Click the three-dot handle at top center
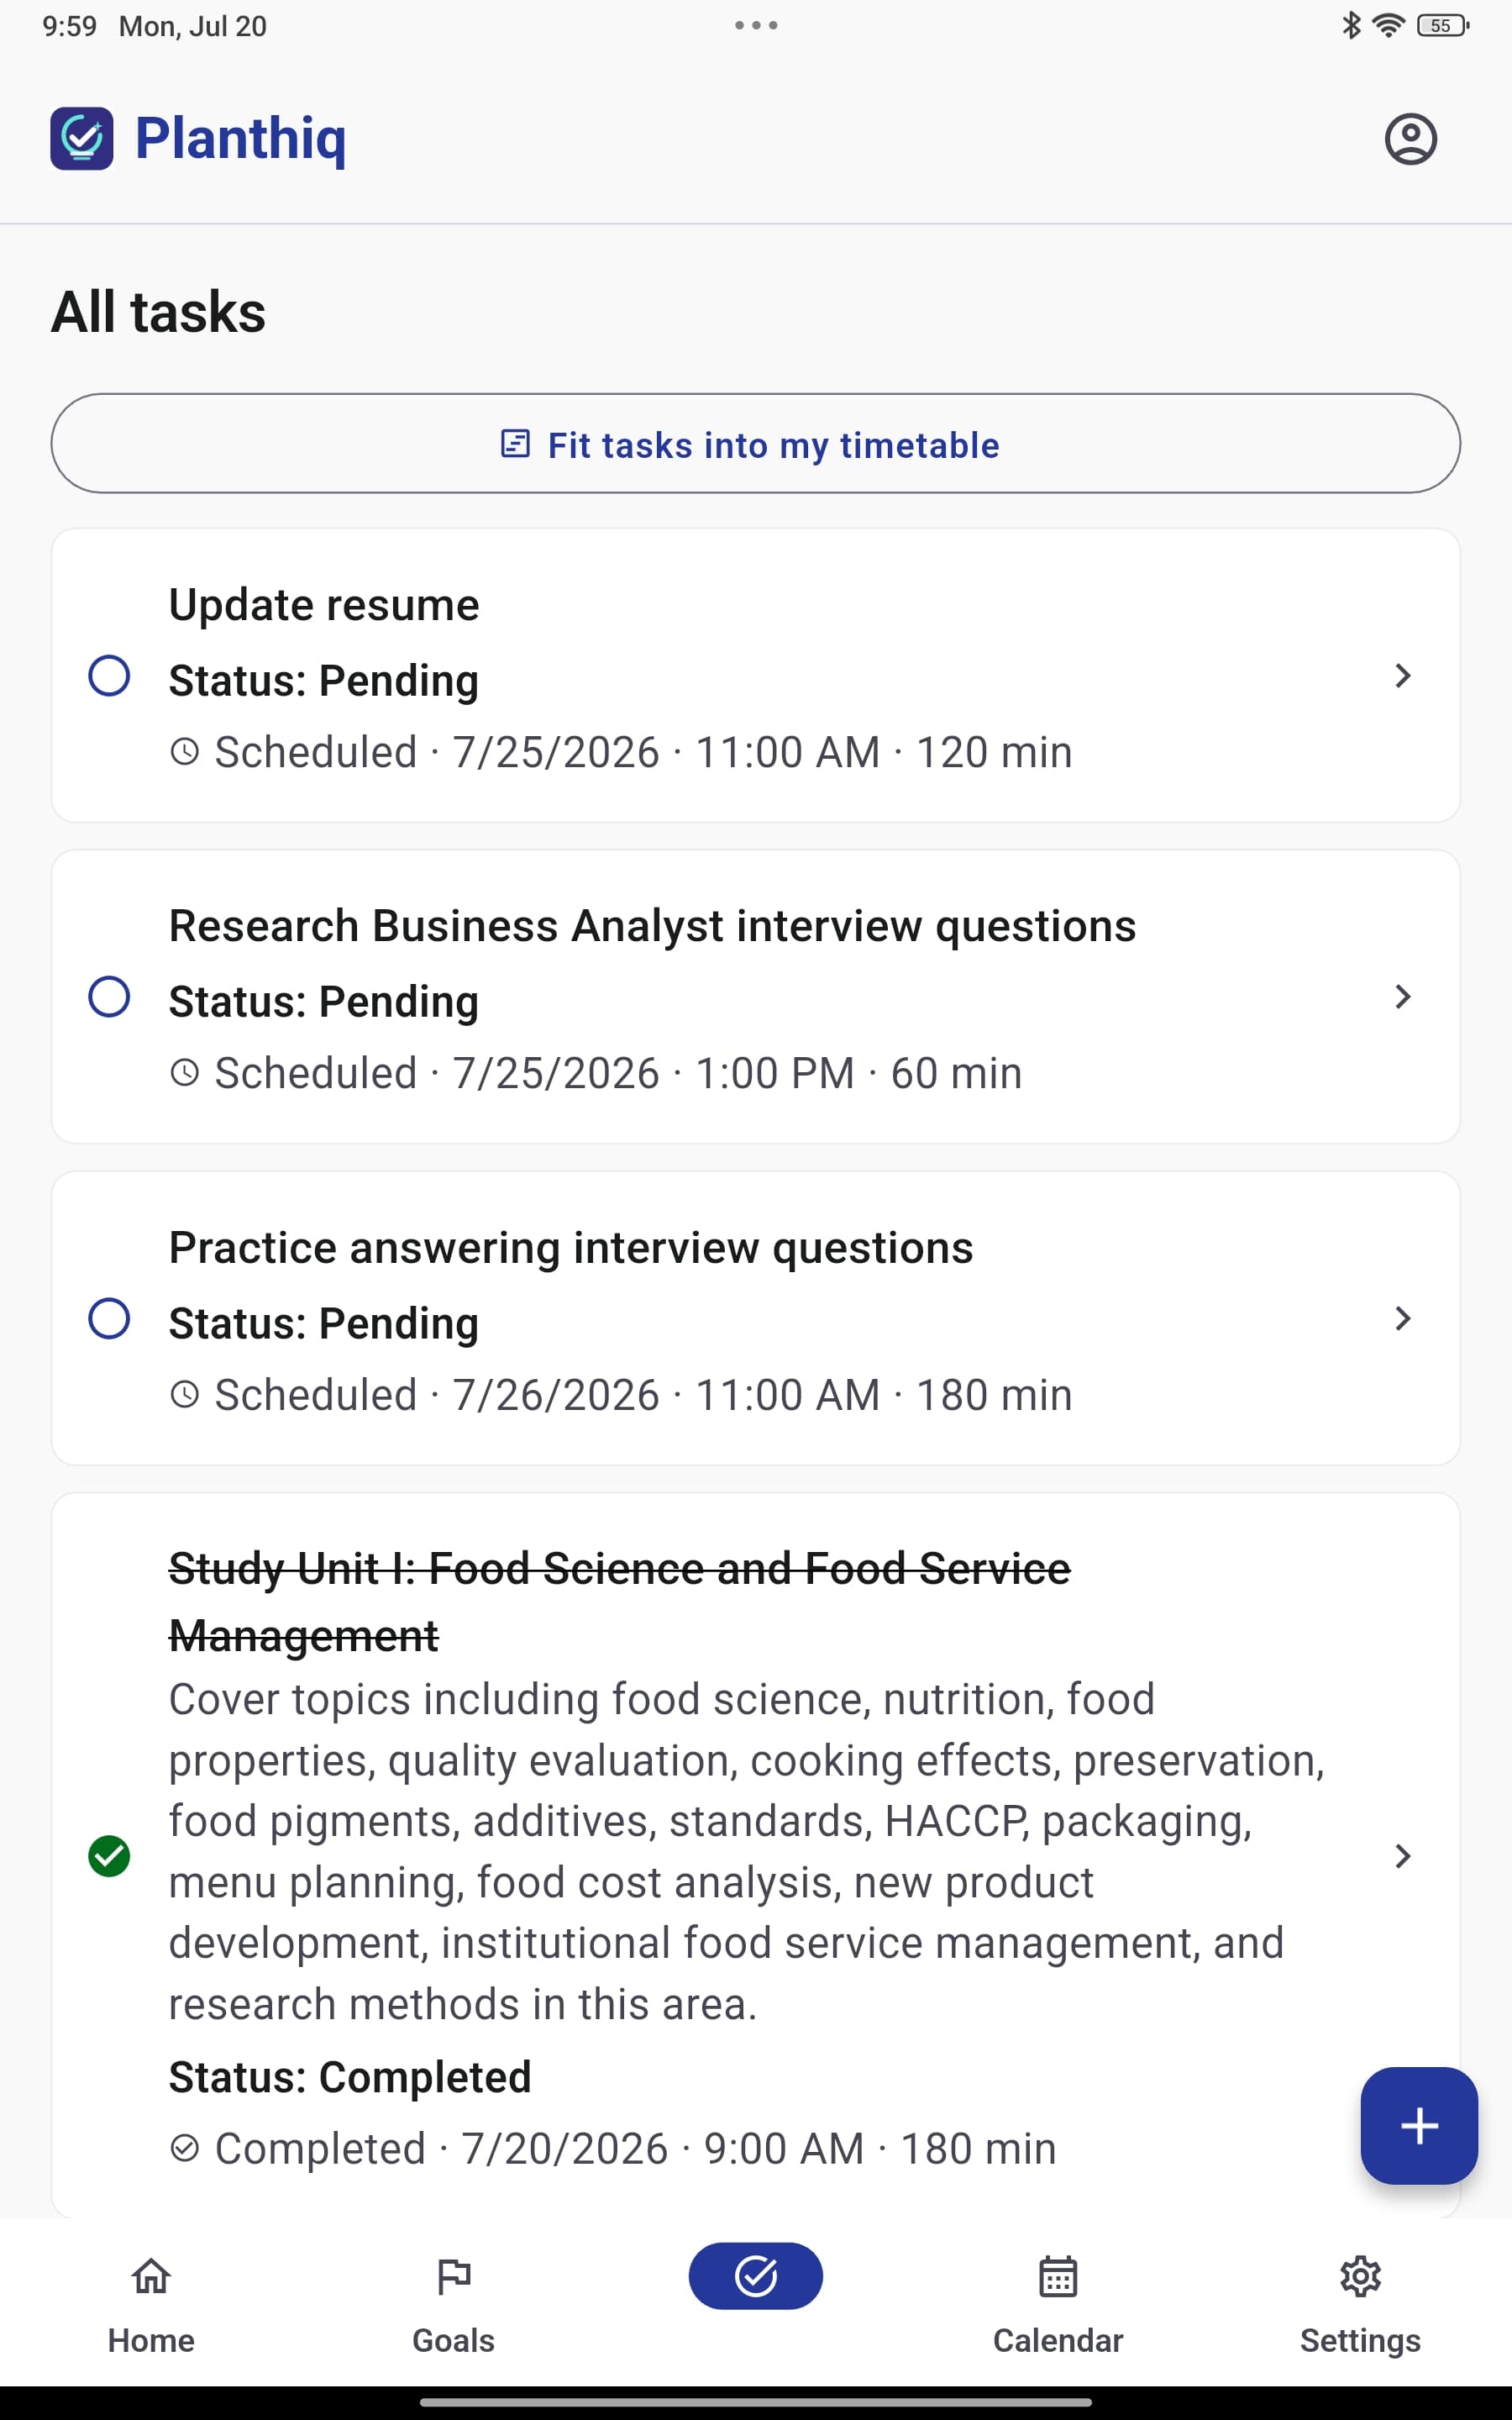The width and height of the screenshot is (1512, 2420). [x=756, y=25]
